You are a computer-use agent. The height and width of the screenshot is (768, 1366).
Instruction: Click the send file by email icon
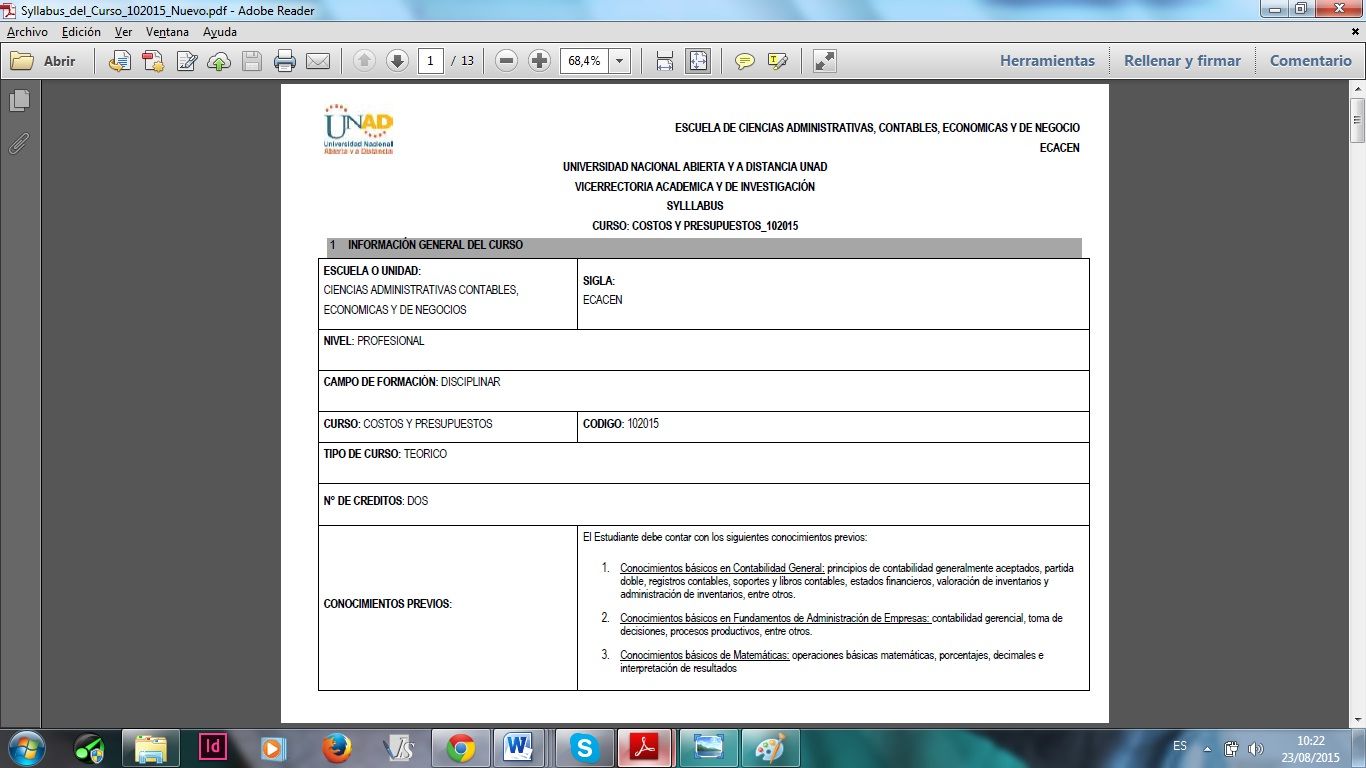[318, 61]
